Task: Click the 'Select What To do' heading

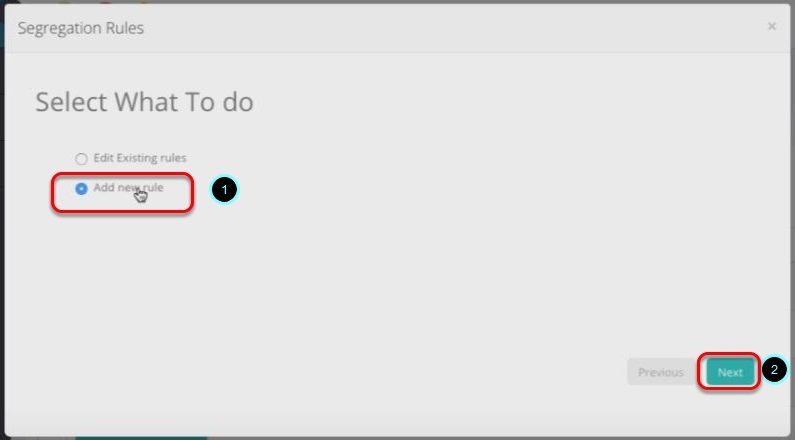Action: tap(144, 102)
